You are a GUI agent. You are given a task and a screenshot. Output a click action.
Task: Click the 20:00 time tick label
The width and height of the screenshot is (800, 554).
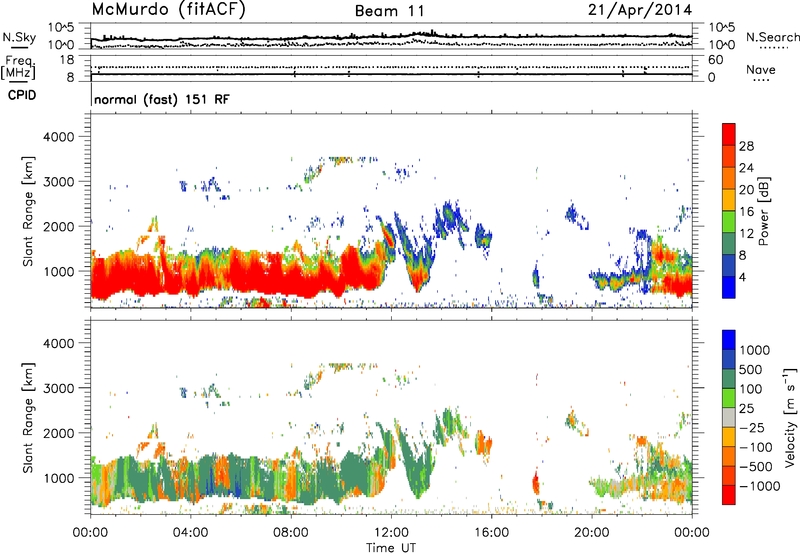[592, 533]
